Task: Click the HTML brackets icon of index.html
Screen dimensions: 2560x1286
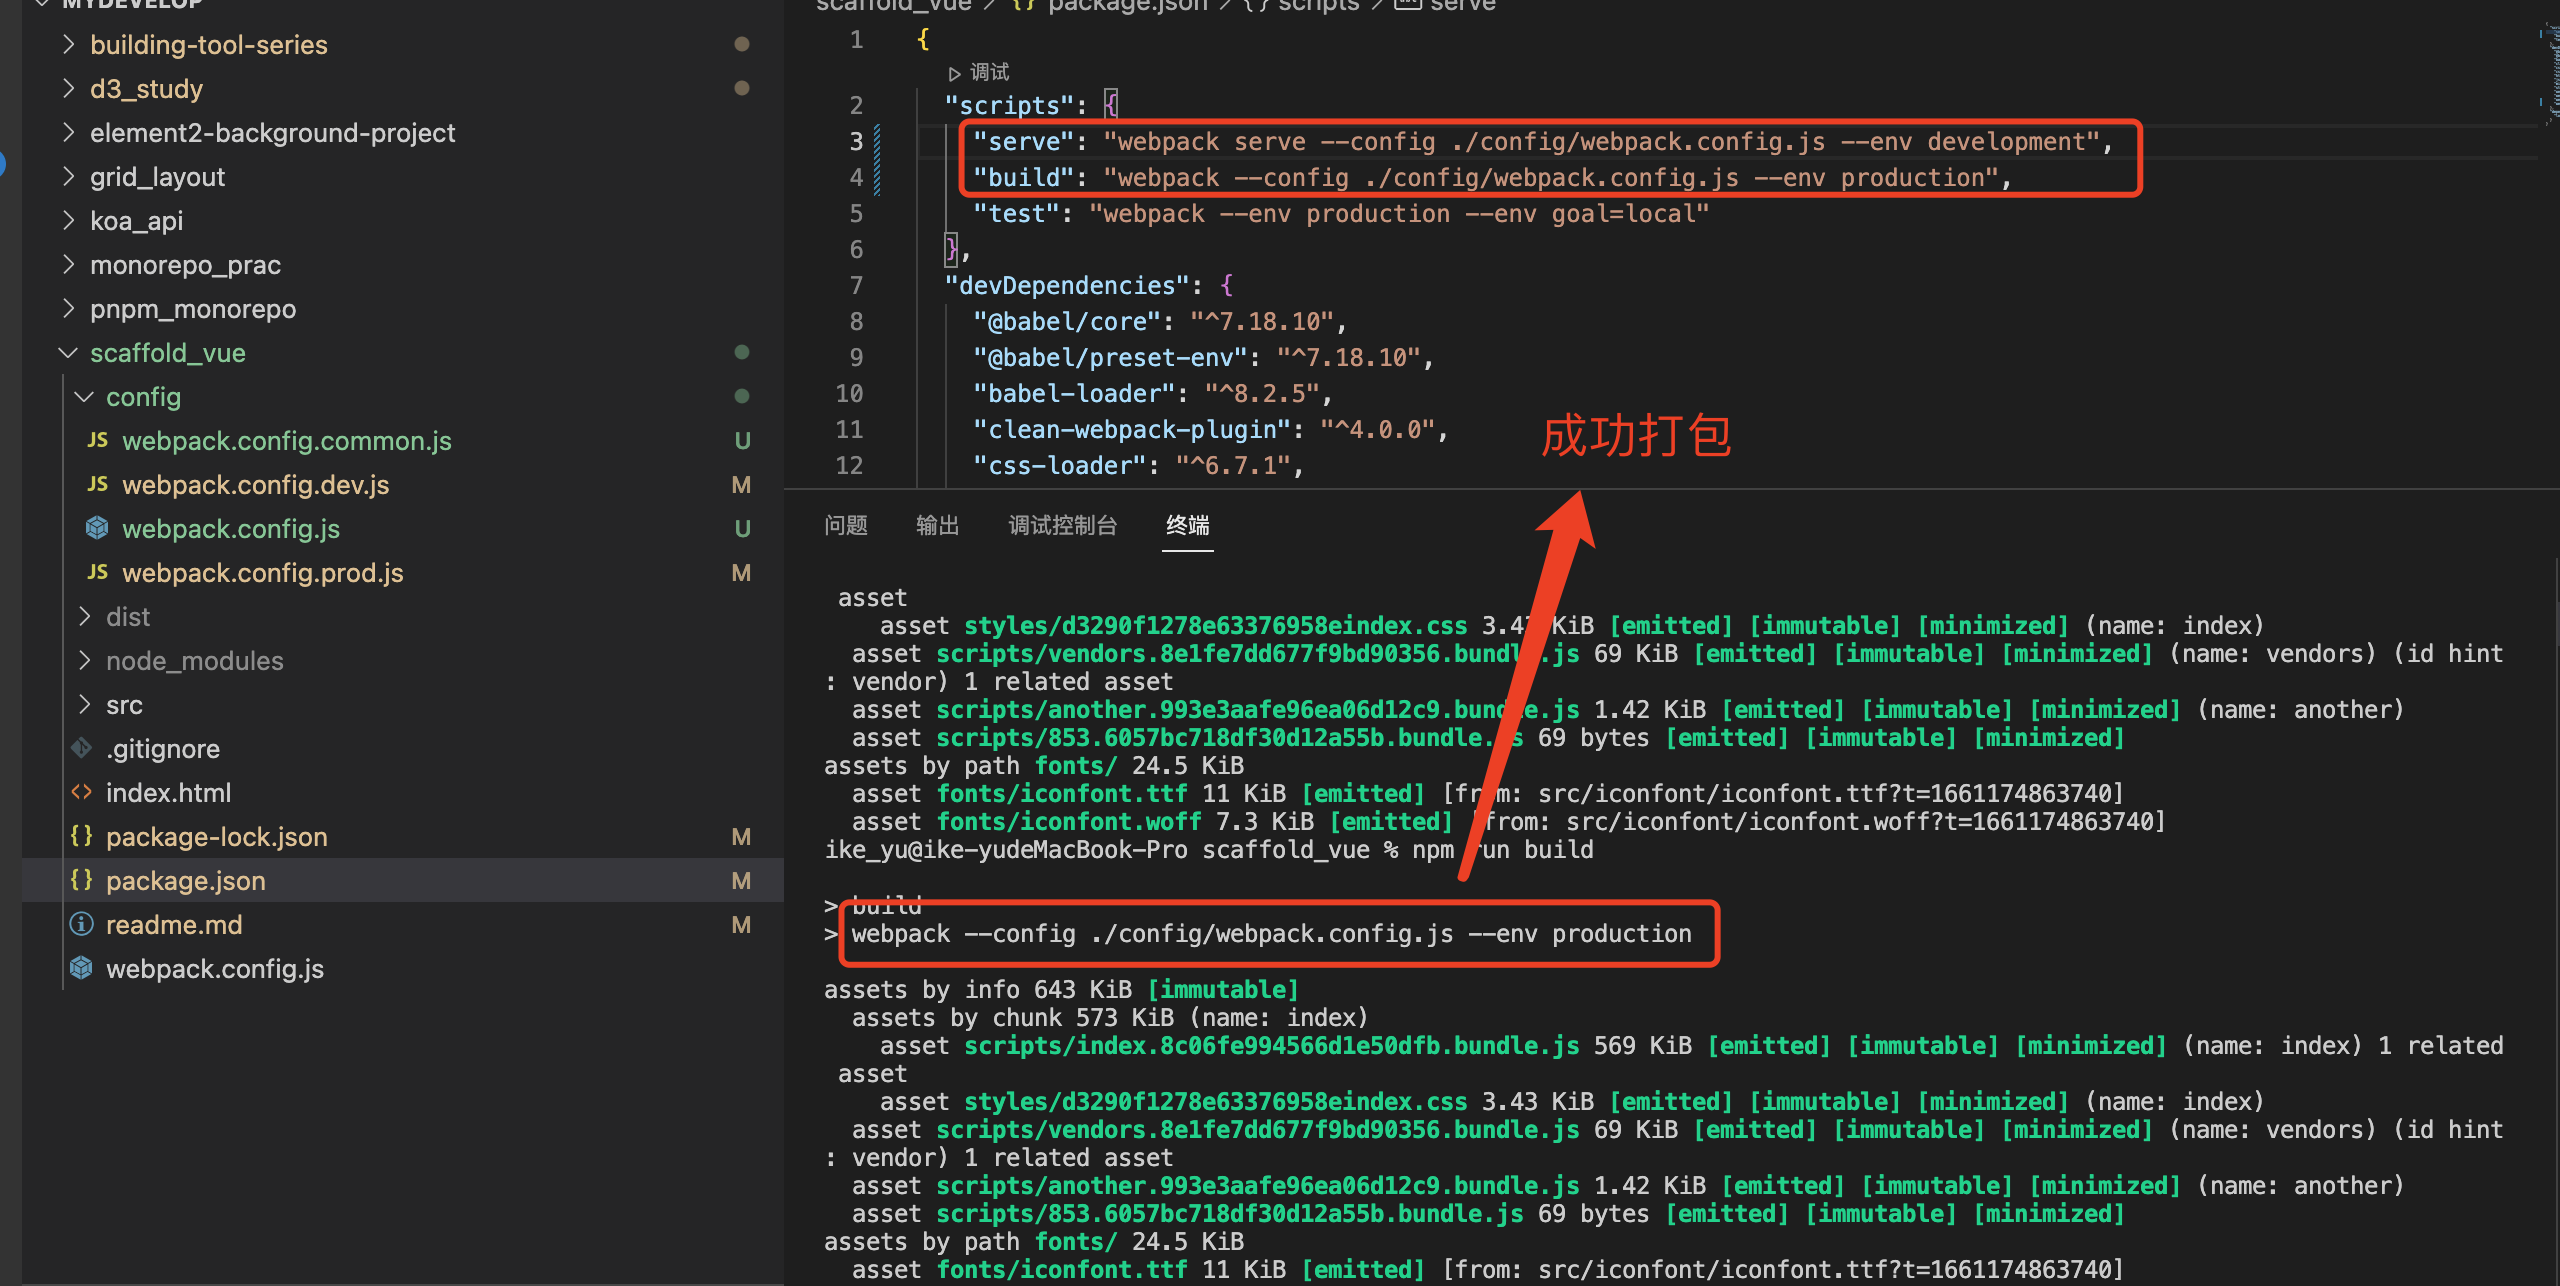Action: pos(82,792)
